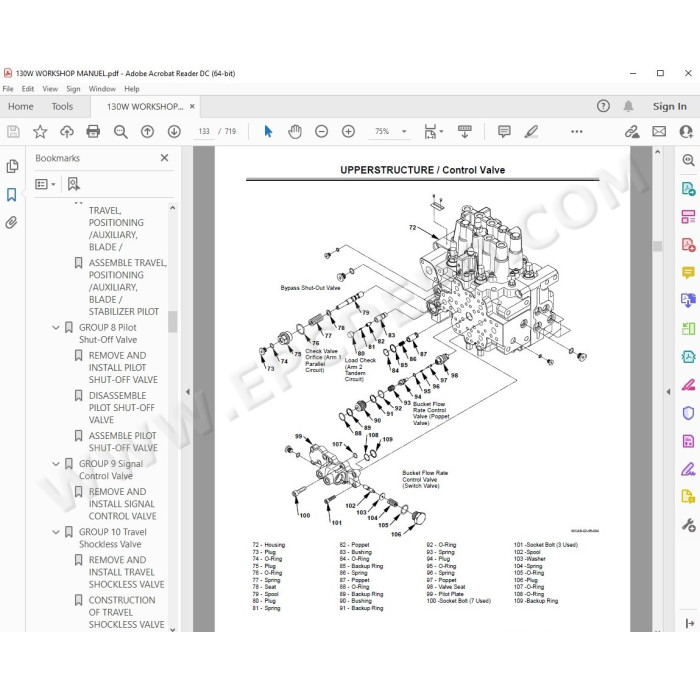The image size is (700, 700).
Task: Toggle the Bookmarks panel icon
Action: (x=12, y=195)
